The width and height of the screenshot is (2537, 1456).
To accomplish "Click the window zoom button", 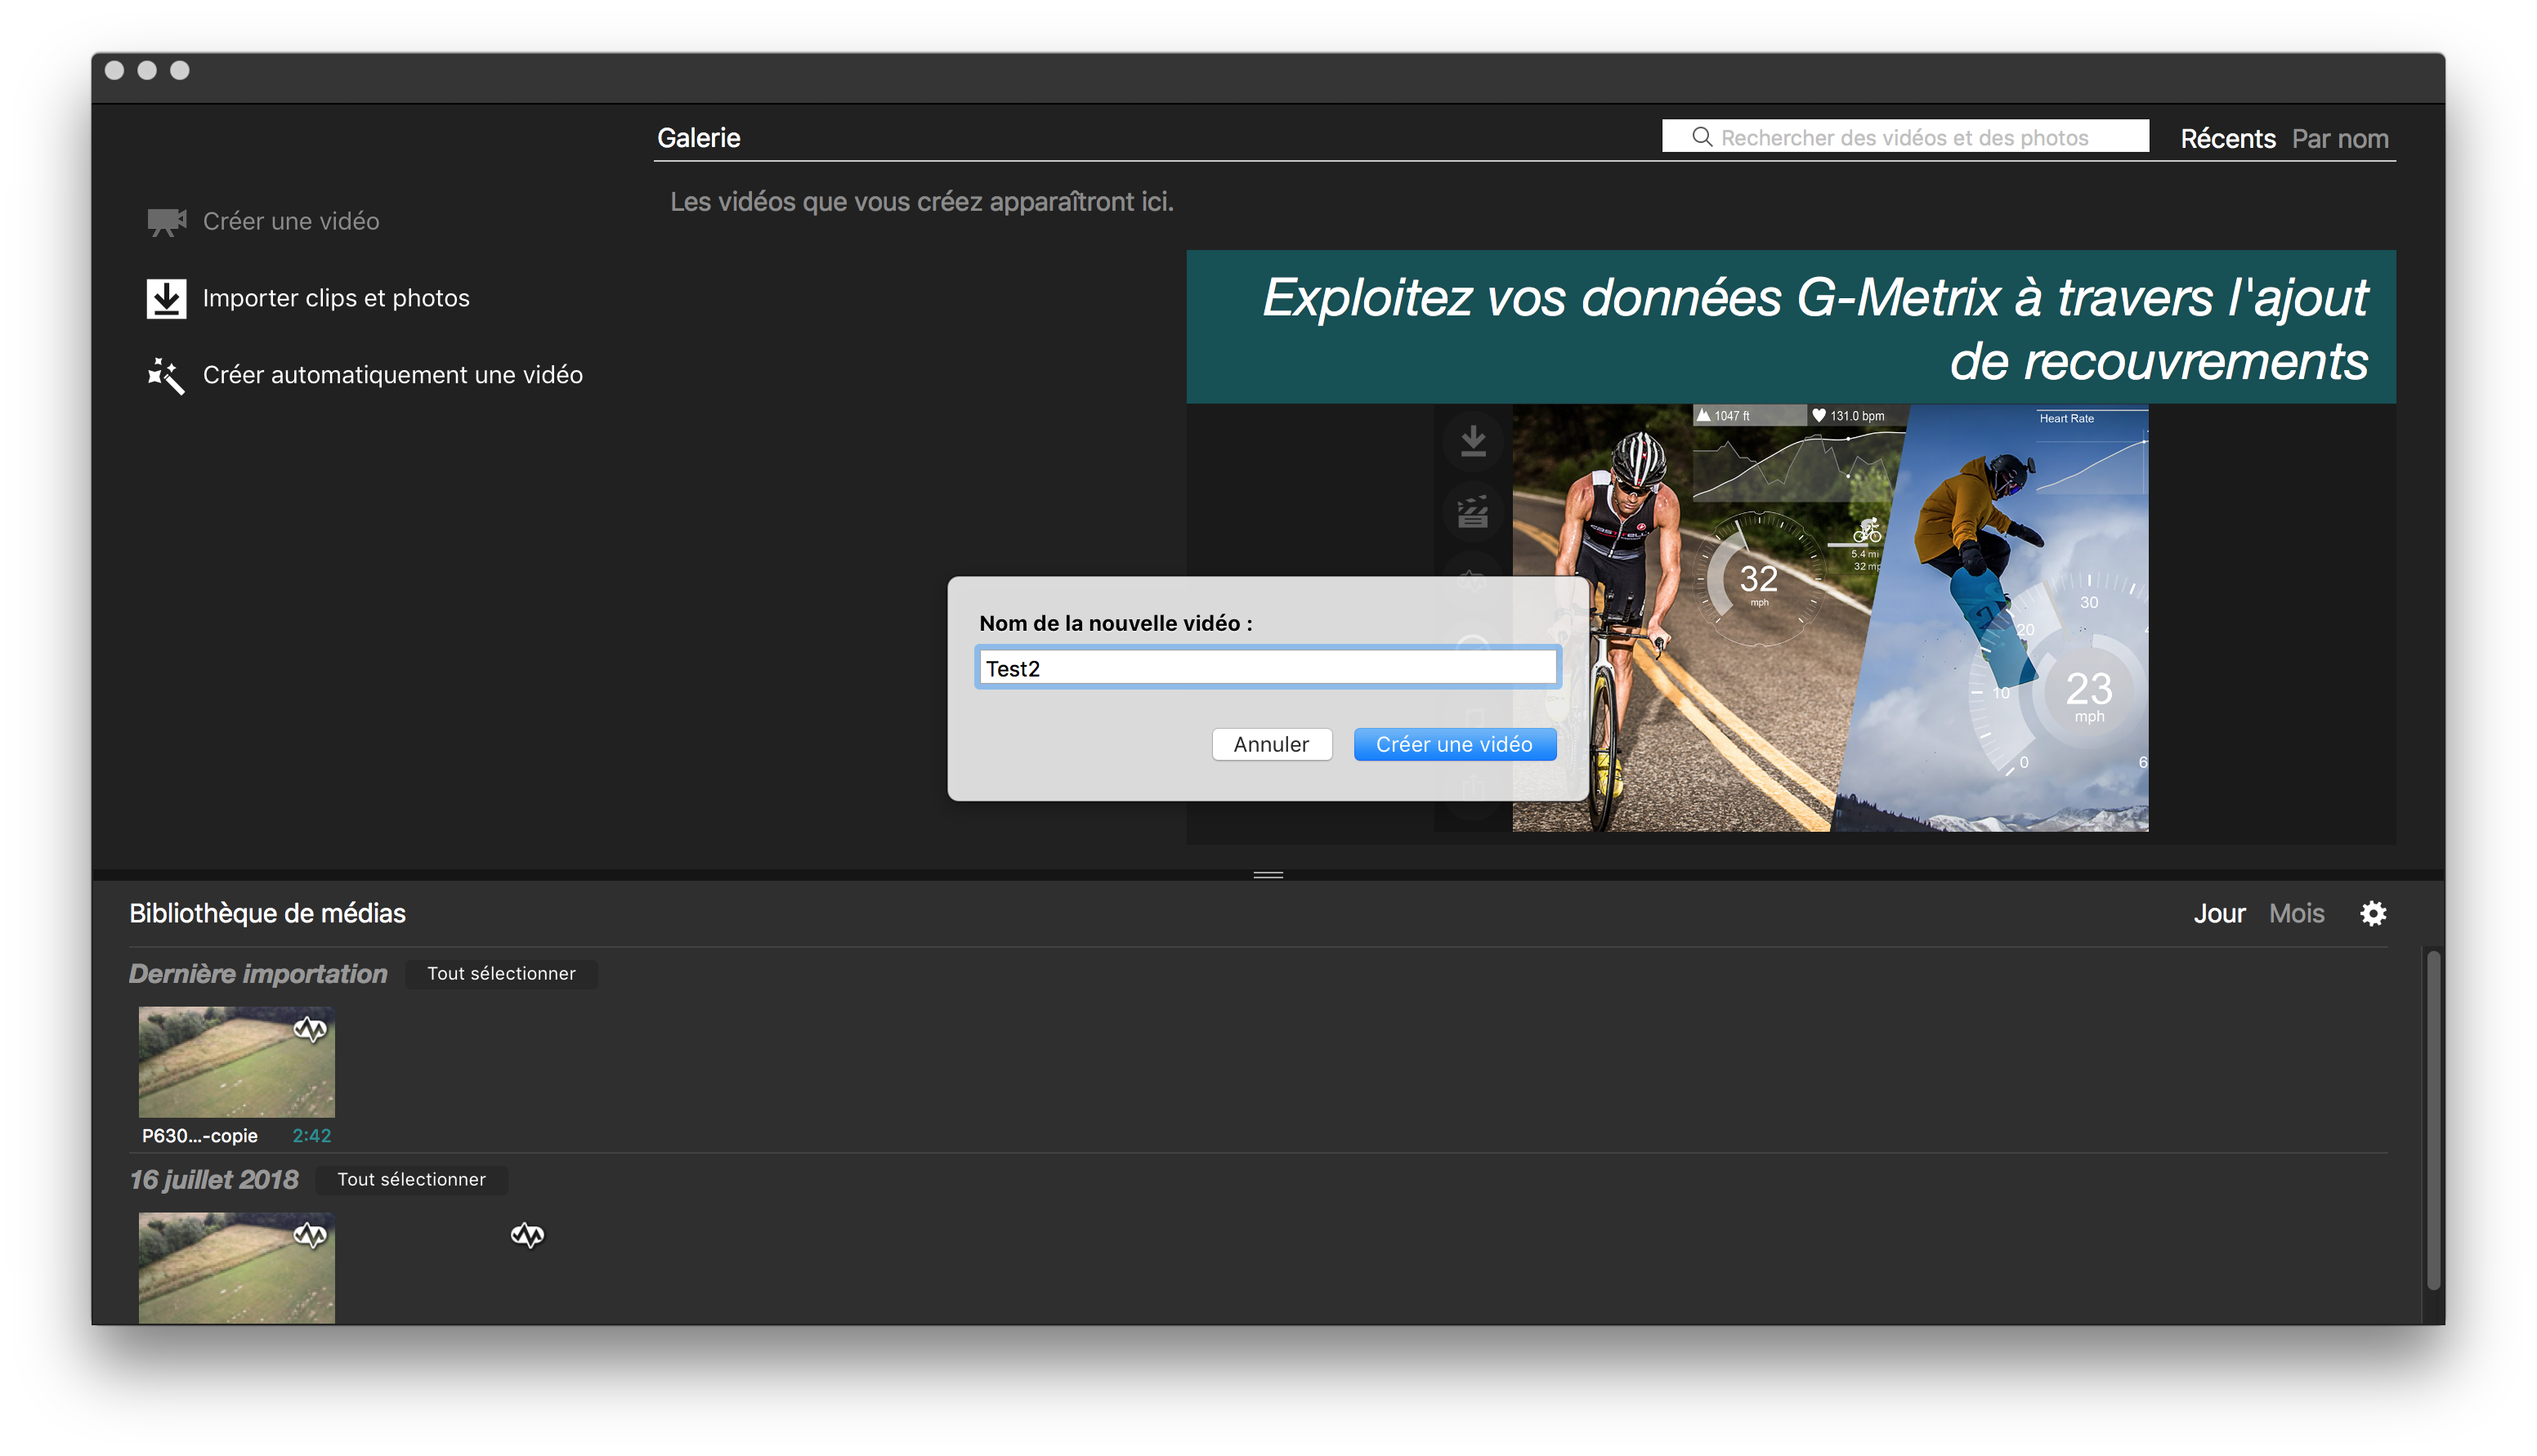I will tap(180, 70).
